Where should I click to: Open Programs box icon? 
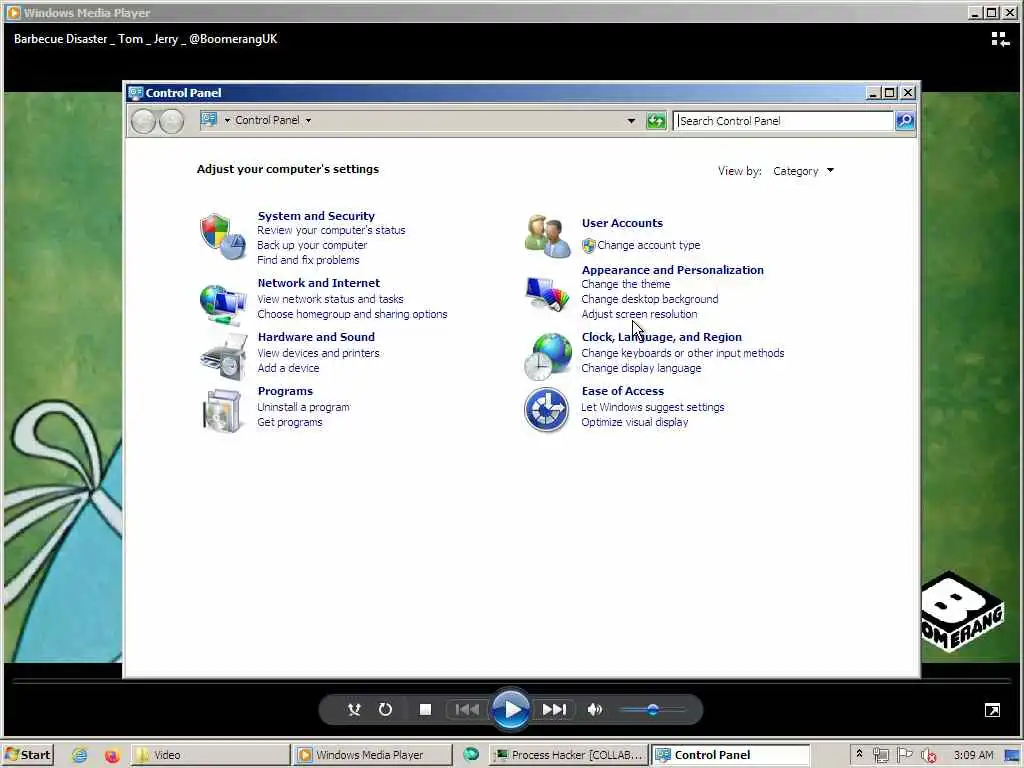pos(222,411)
